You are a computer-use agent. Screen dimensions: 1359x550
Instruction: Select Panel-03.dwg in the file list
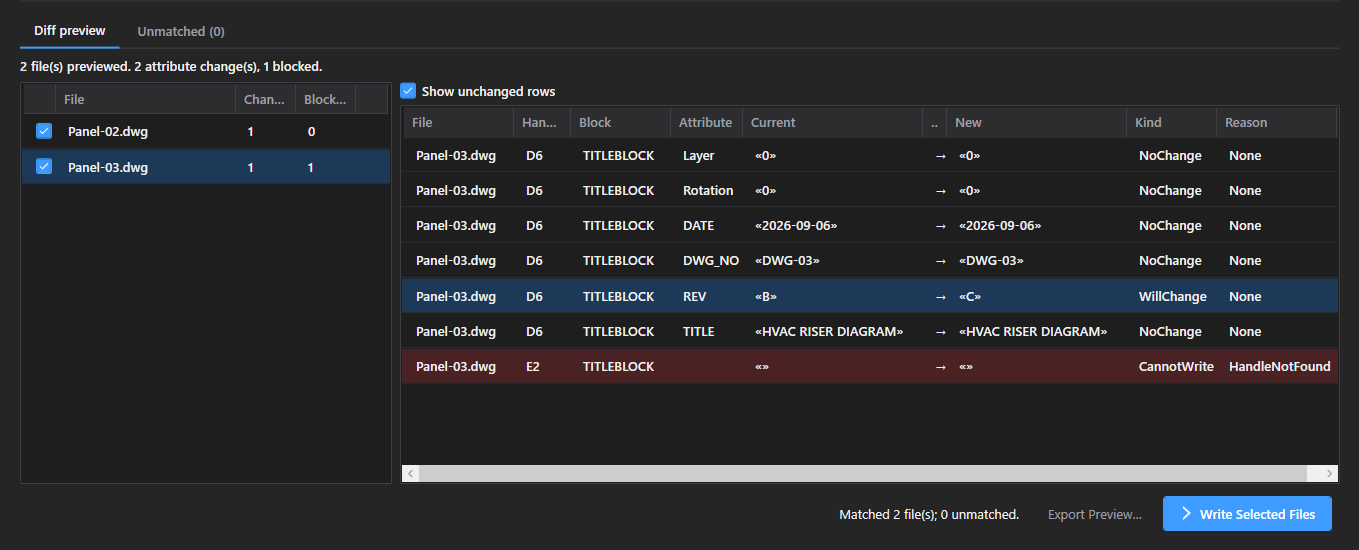pos(206,167)
